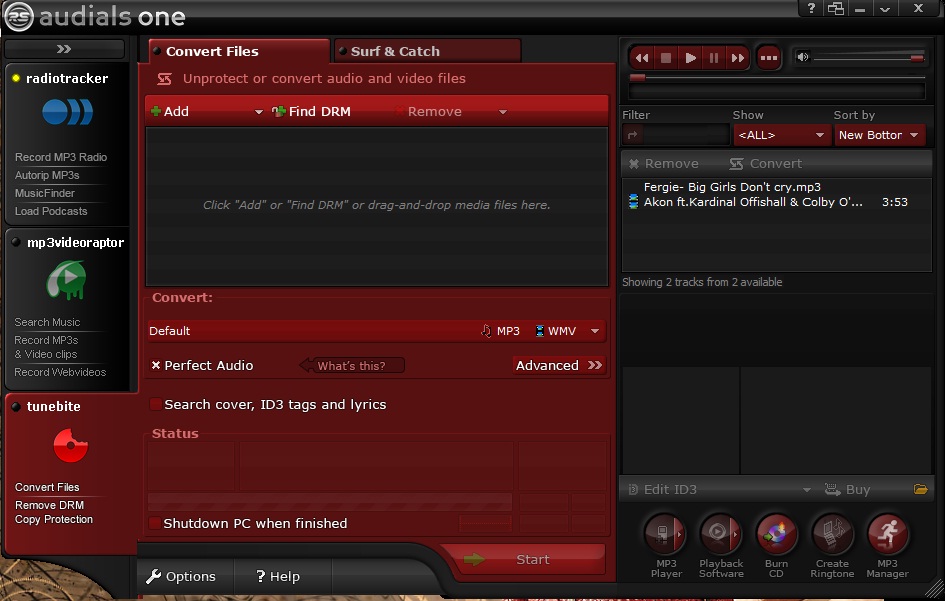
Task: Mute with the speaker icon
Action: tap(802, 57)
